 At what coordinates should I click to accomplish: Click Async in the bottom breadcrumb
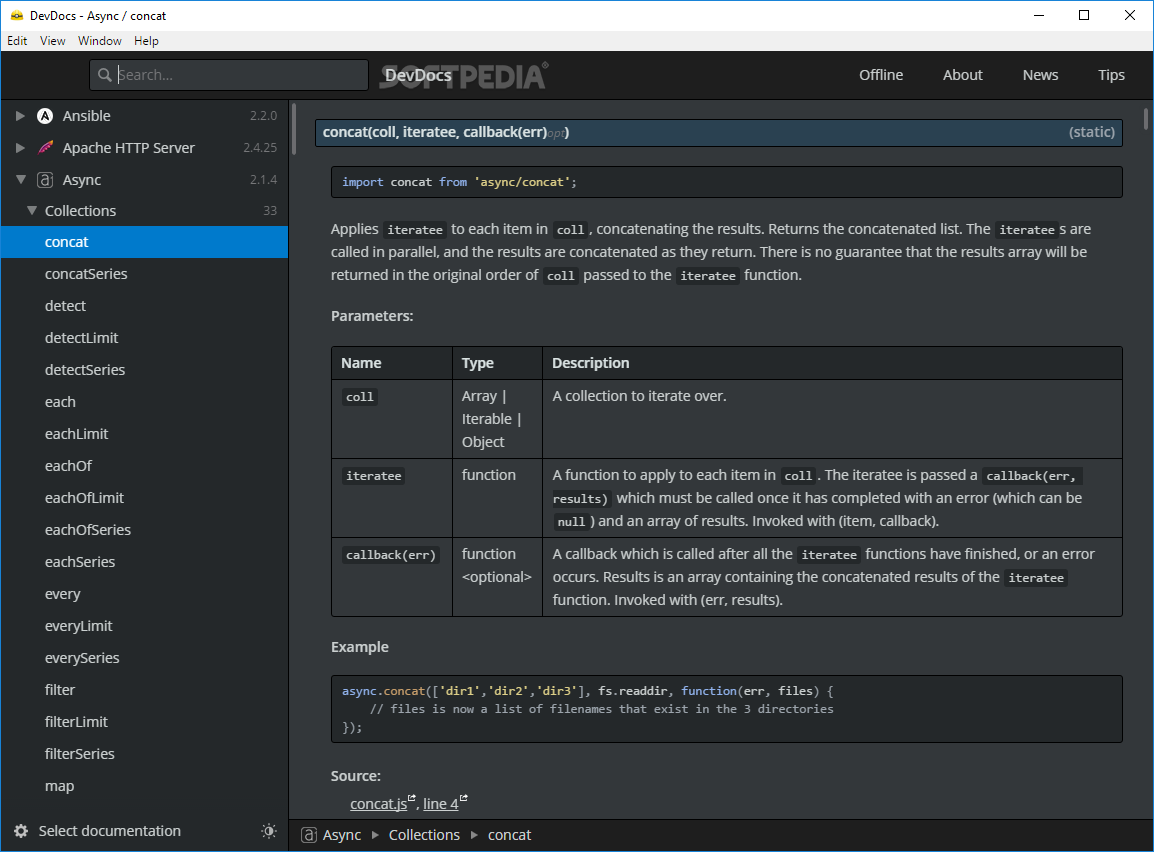[341, 835]
